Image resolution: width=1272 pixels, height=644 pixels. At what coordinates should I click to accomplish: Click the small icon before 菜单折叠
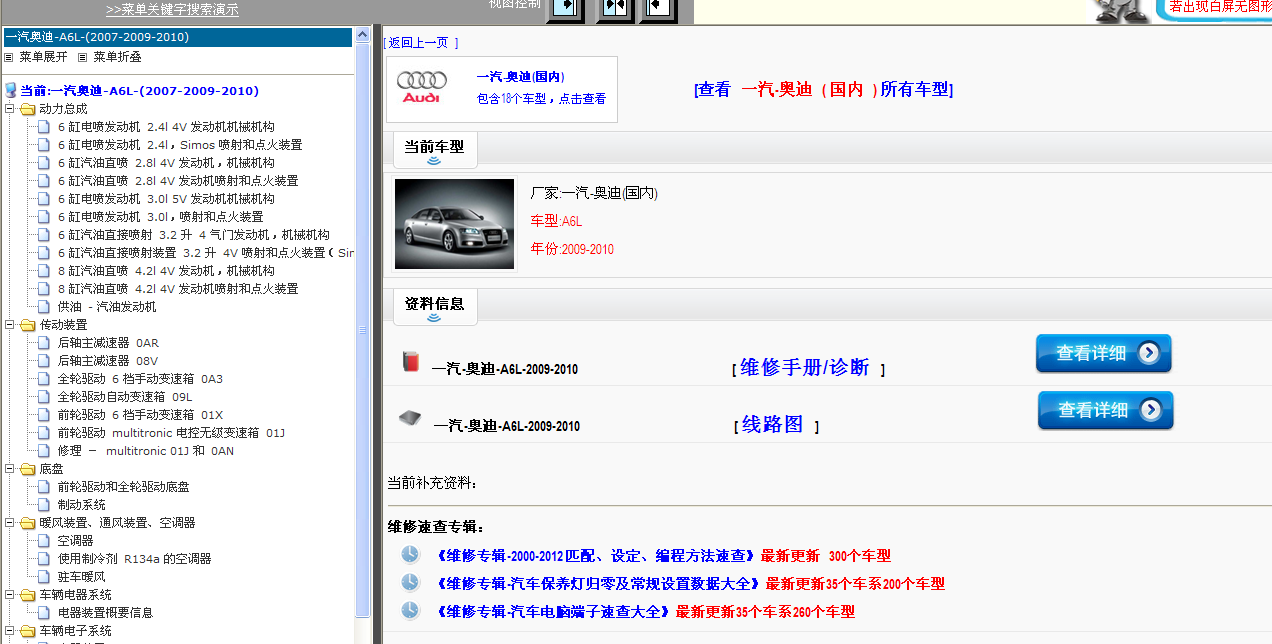click(x=83, y=57)
